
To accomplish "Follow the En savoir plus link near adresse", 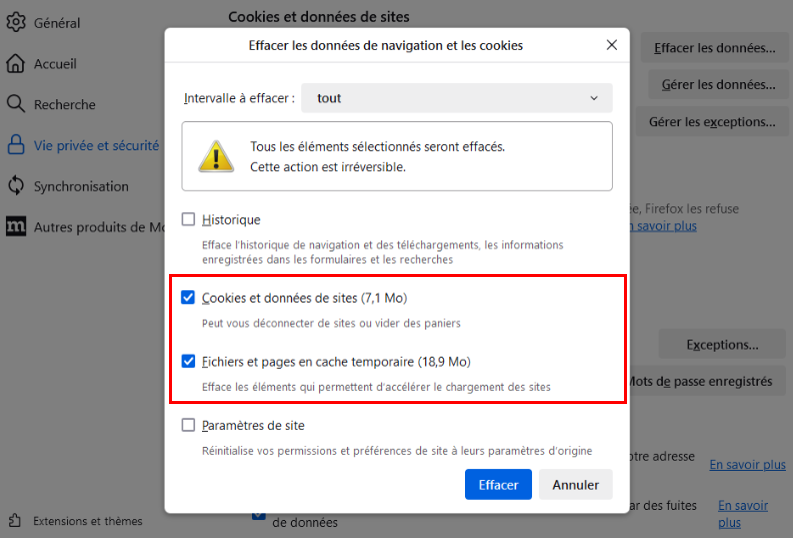I will click(747, 464).
